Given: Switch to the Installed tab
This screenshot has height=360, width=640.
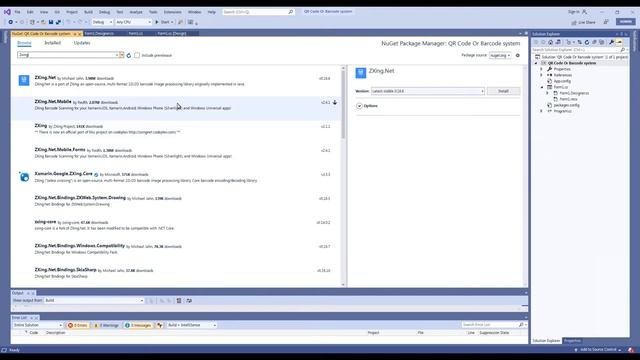Looking at the screenshot, I should click(x=52, y=43).
